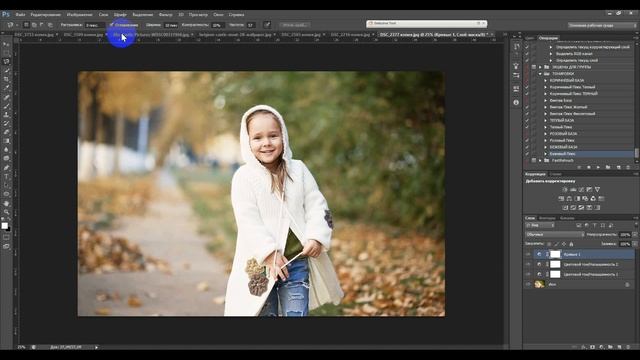Expand the FastRetouch action set
Screen dimensions: 640x360
pos(540,160)
